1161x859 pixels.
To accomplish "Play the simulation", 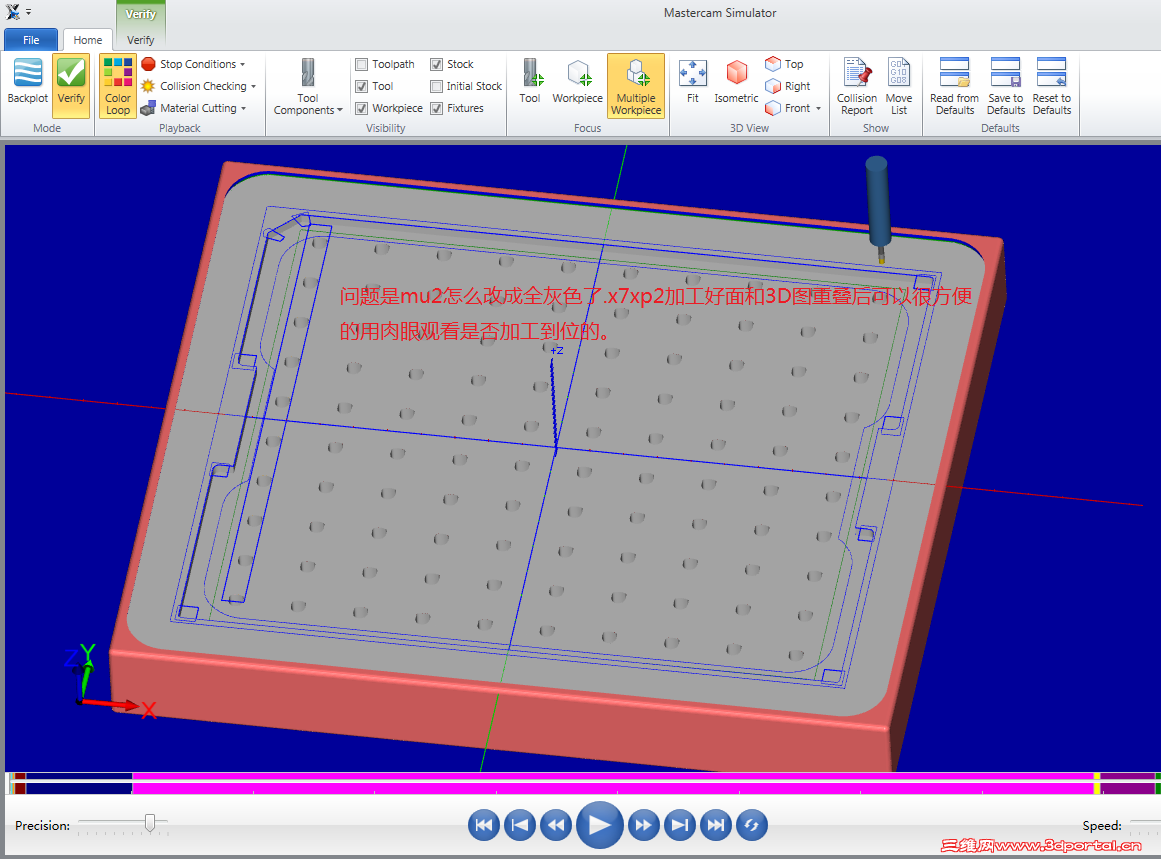I will (x=600, y=824).
